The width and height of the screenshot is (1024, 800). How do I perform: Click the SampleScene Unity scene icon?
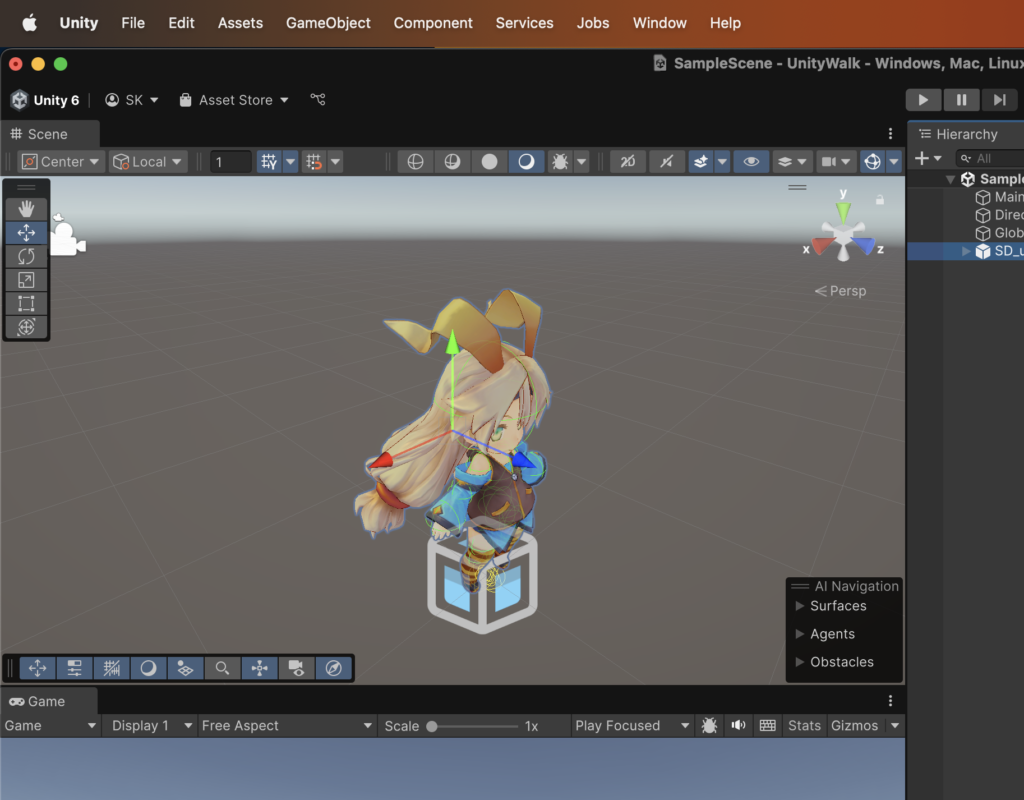point(968,179)
